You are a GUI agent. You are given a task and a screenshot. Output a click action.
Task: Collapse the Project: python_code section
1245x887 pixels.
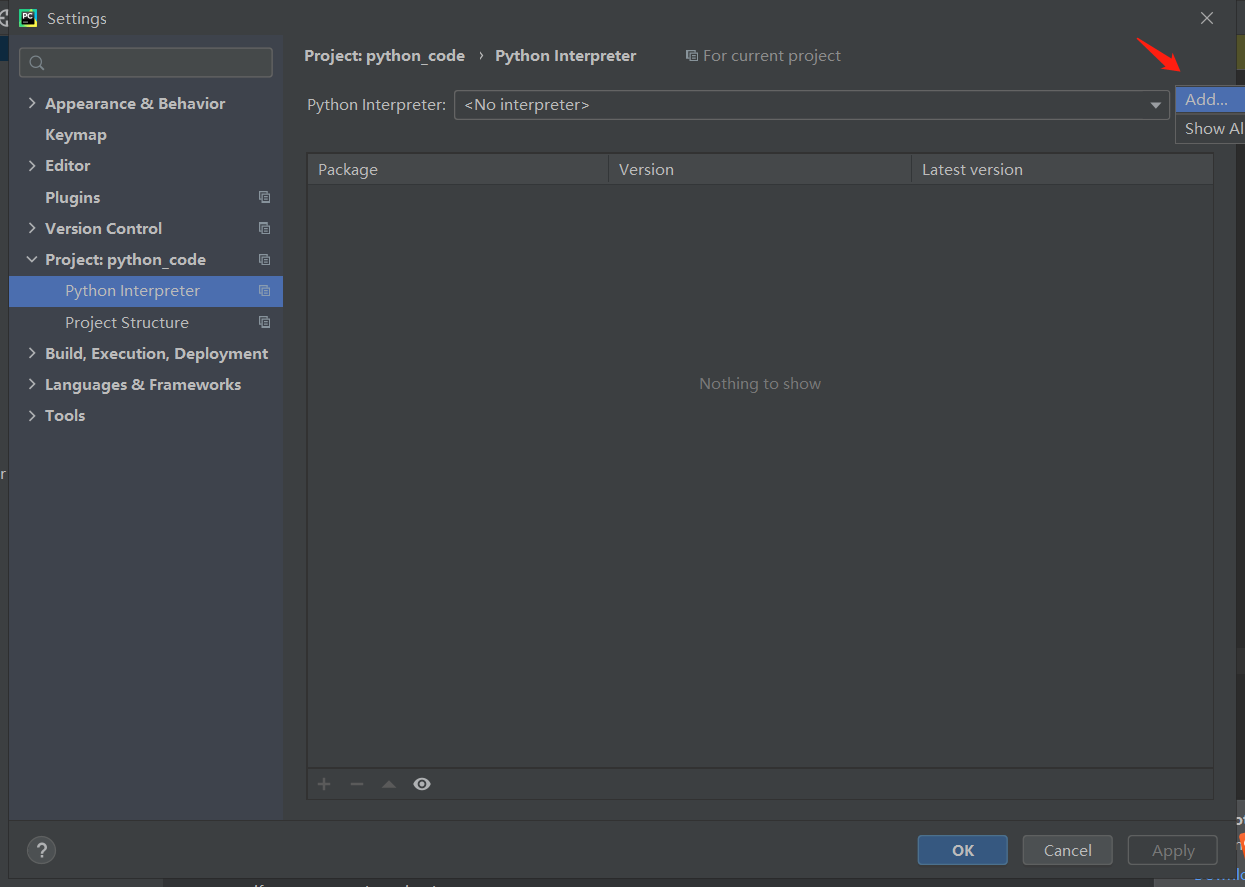click(32, 259)
